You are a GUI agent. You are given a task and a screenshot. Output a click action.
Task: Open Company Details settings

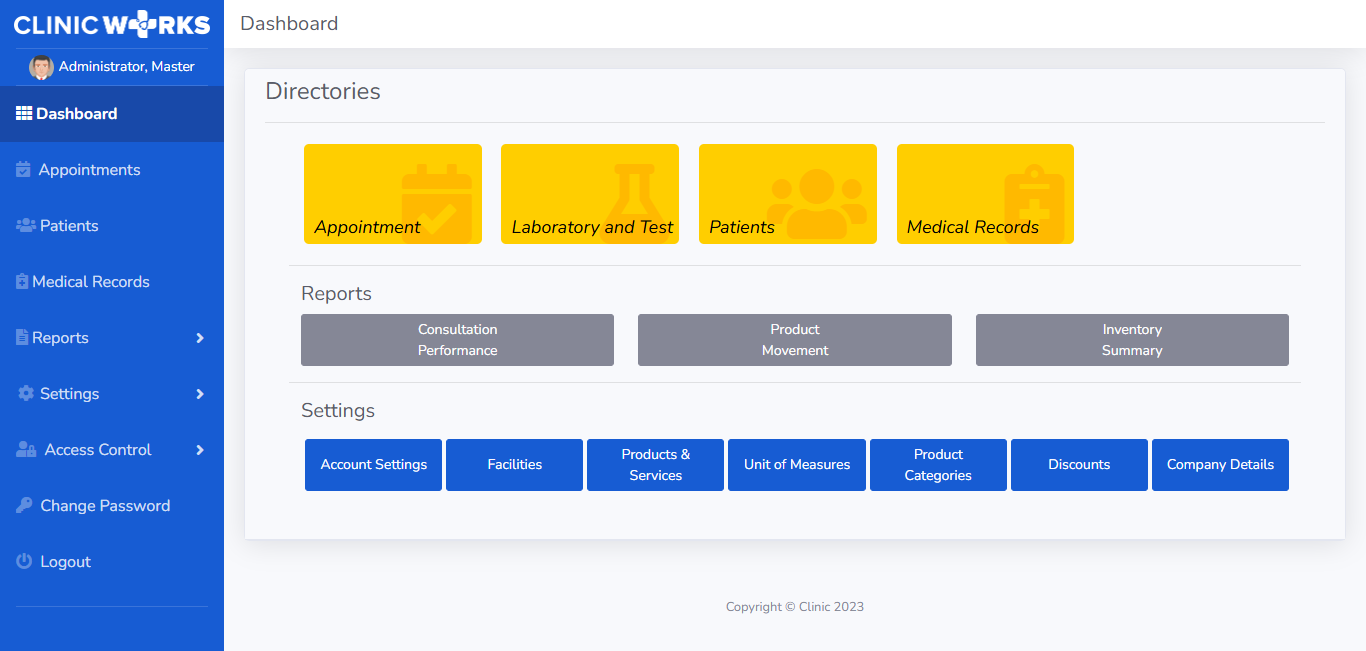(1220, 465)
